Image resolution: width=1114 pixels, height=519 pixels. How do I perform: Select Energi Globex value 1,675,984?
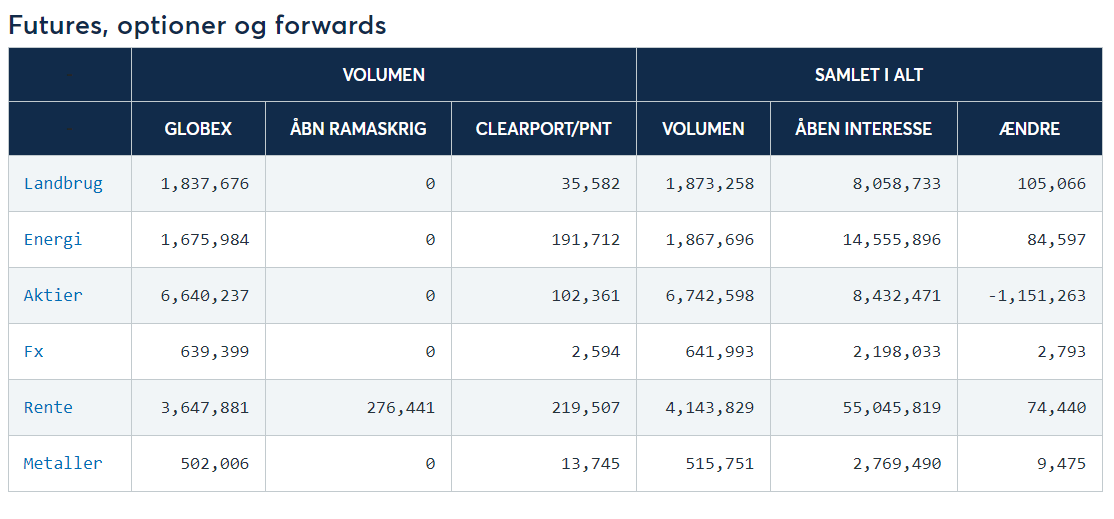(x=205, y=240)
